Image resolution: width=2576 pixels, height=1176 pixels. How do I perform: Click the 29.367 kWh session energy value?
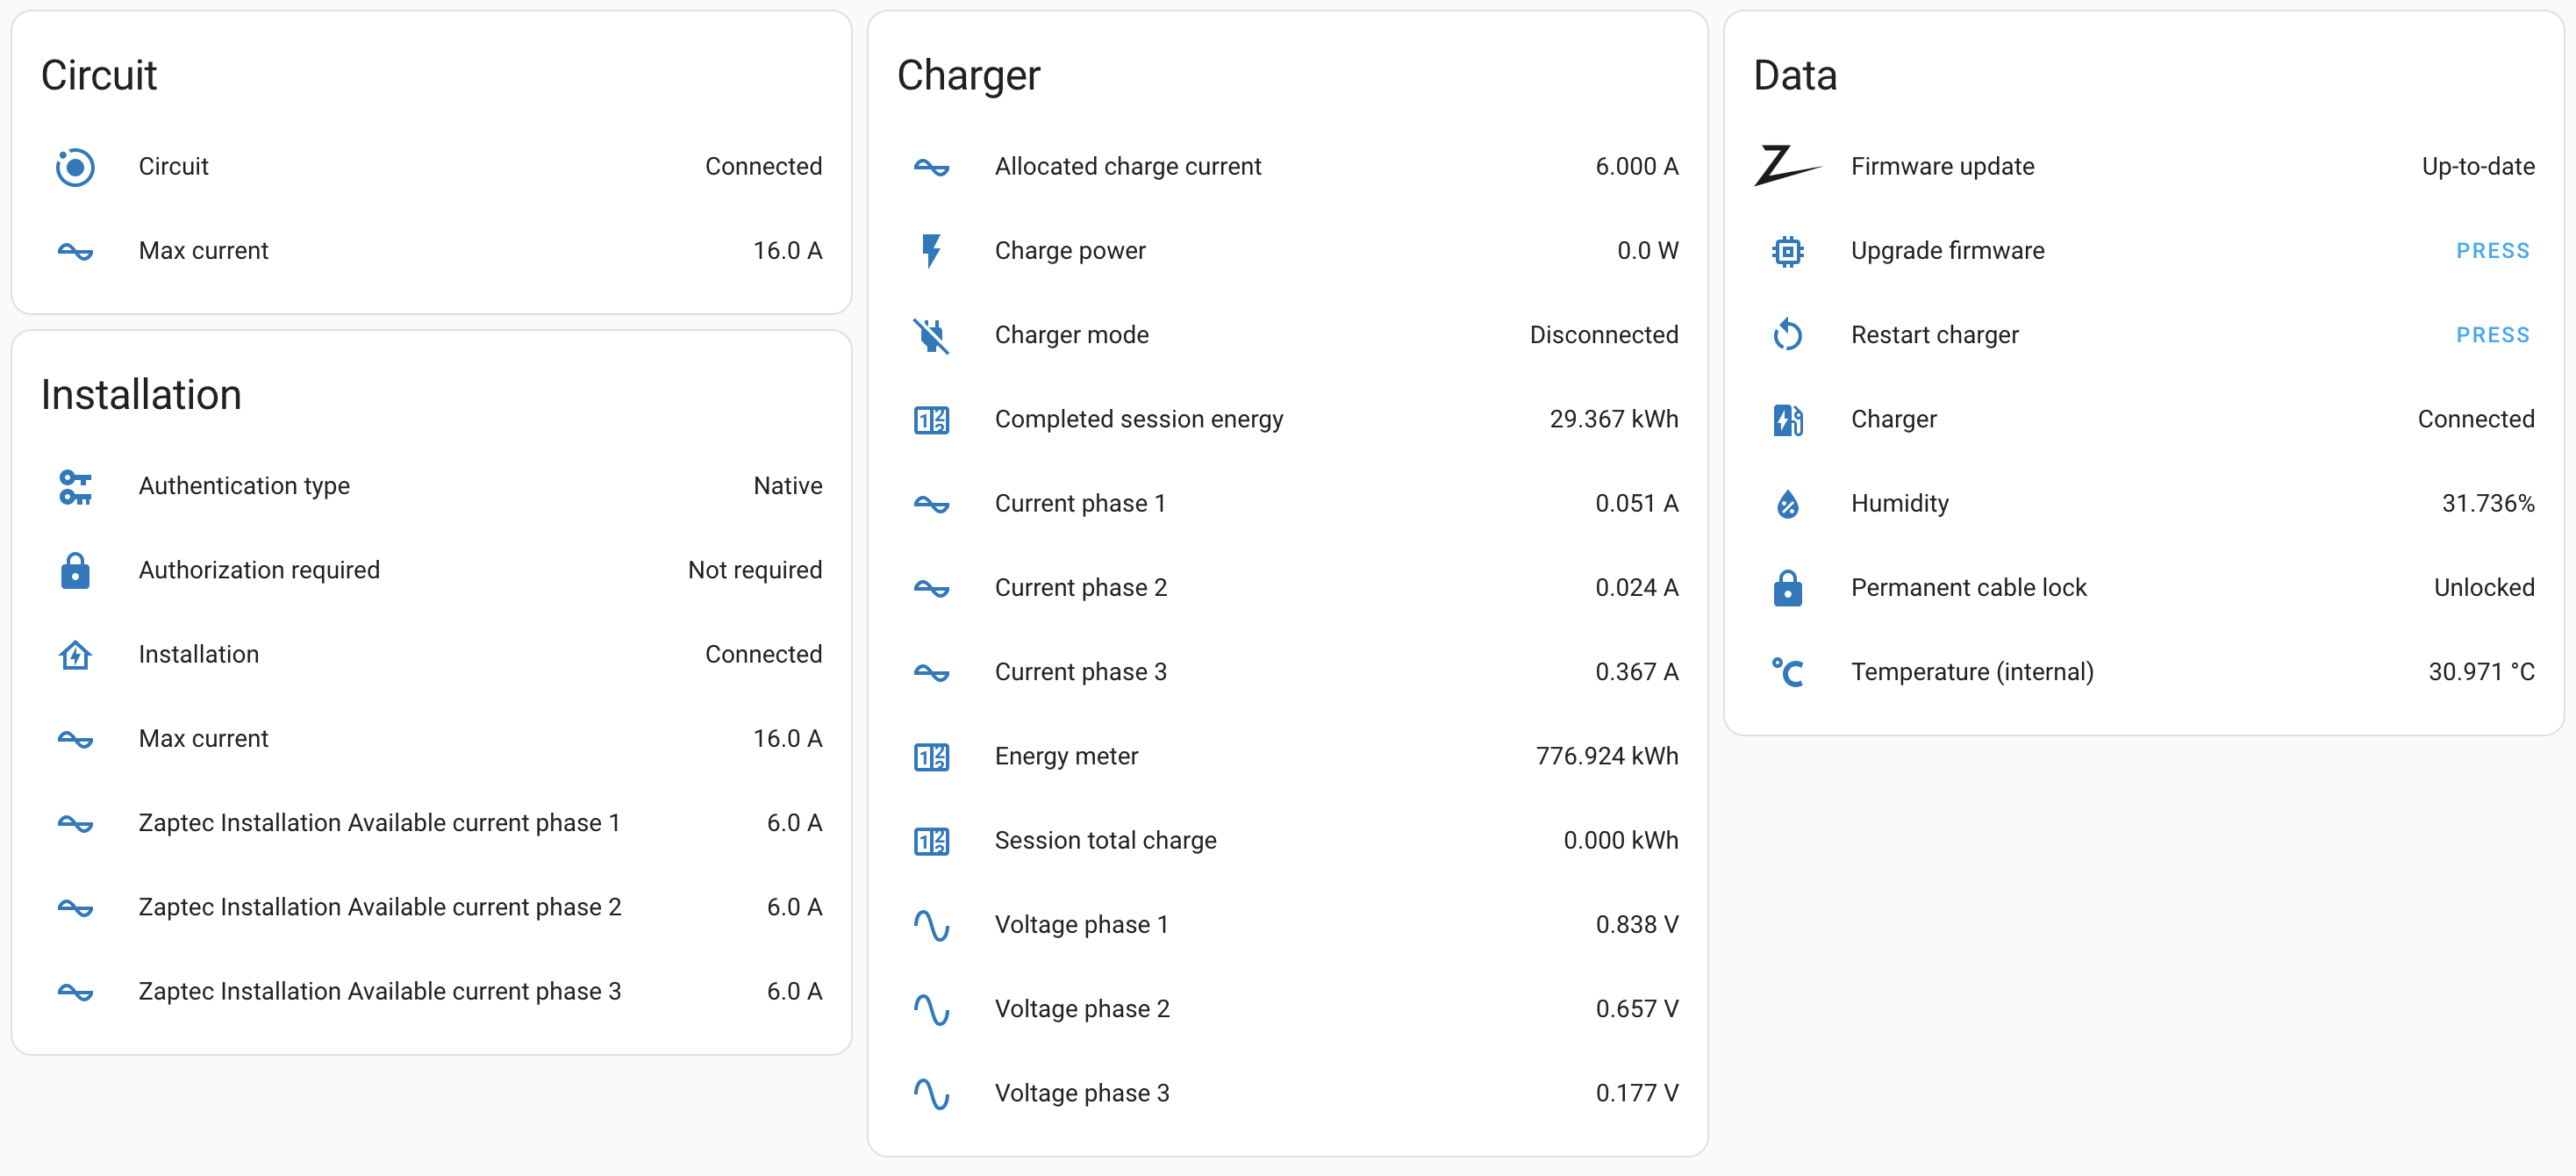tap(1613, 419)
